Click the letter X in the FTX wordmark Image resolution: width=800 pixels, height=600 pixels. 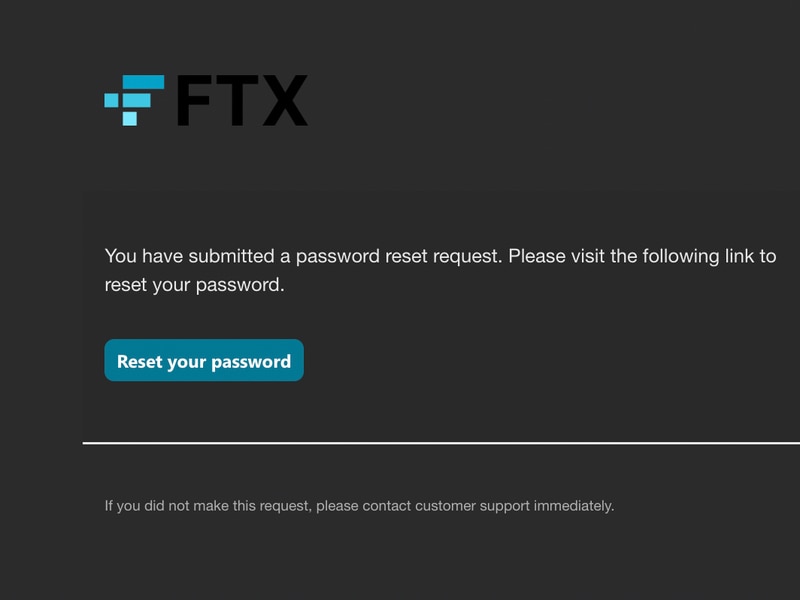[283, 100]
